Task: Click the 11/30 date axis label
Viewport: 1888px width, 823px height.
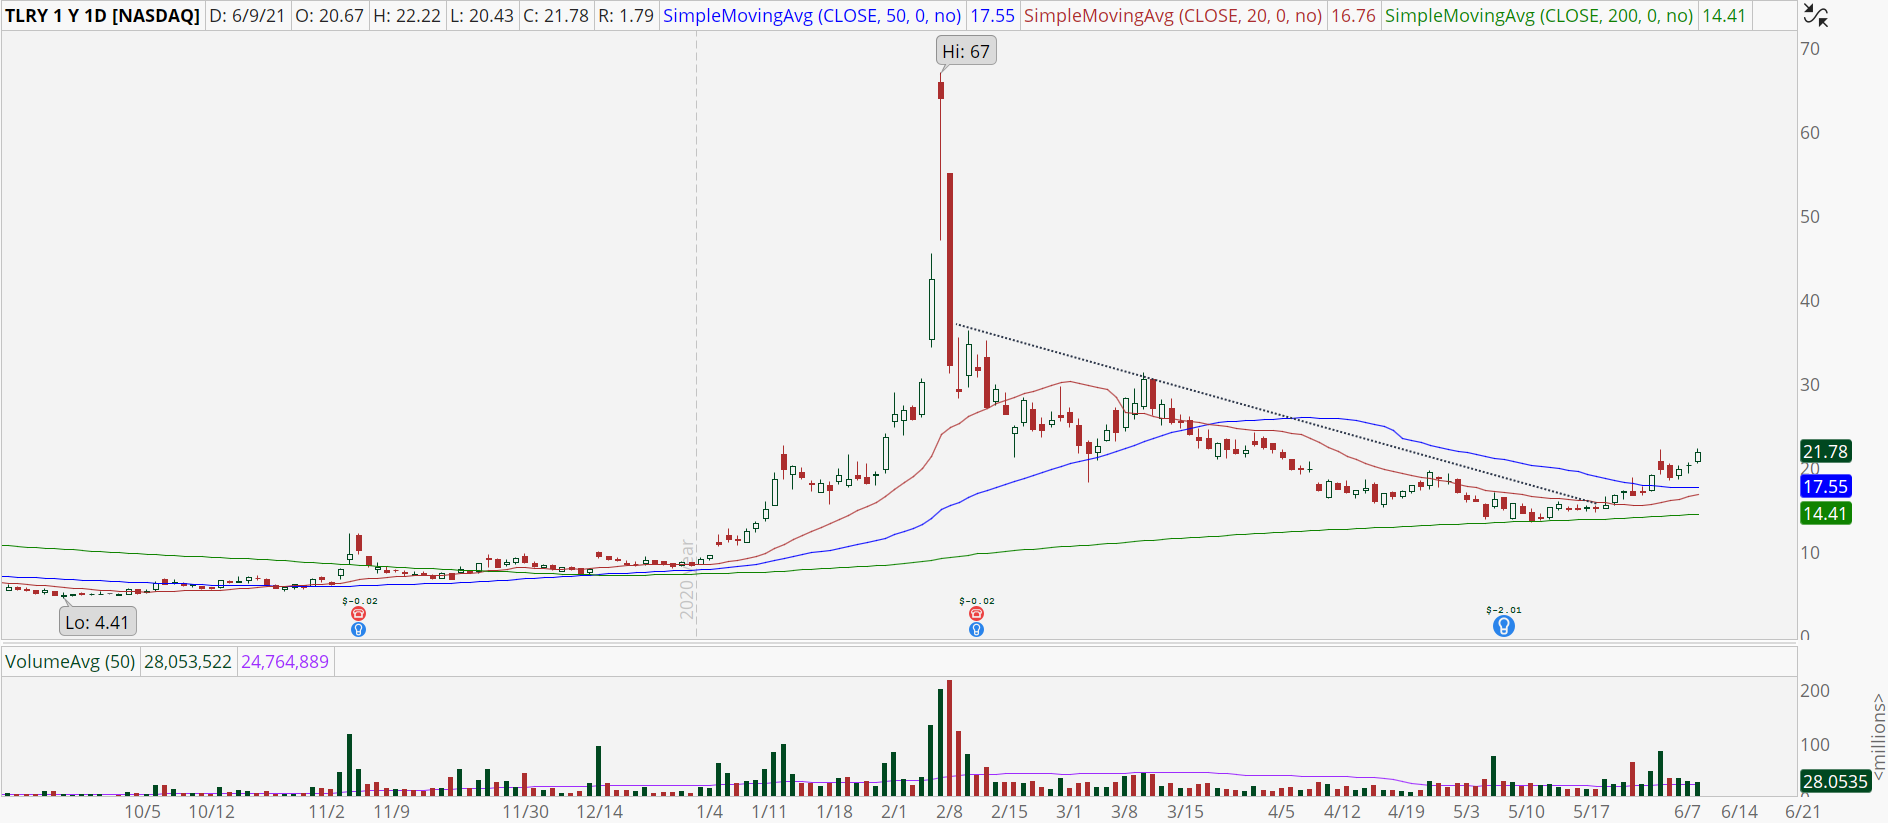Action: [x=526, y=811]
